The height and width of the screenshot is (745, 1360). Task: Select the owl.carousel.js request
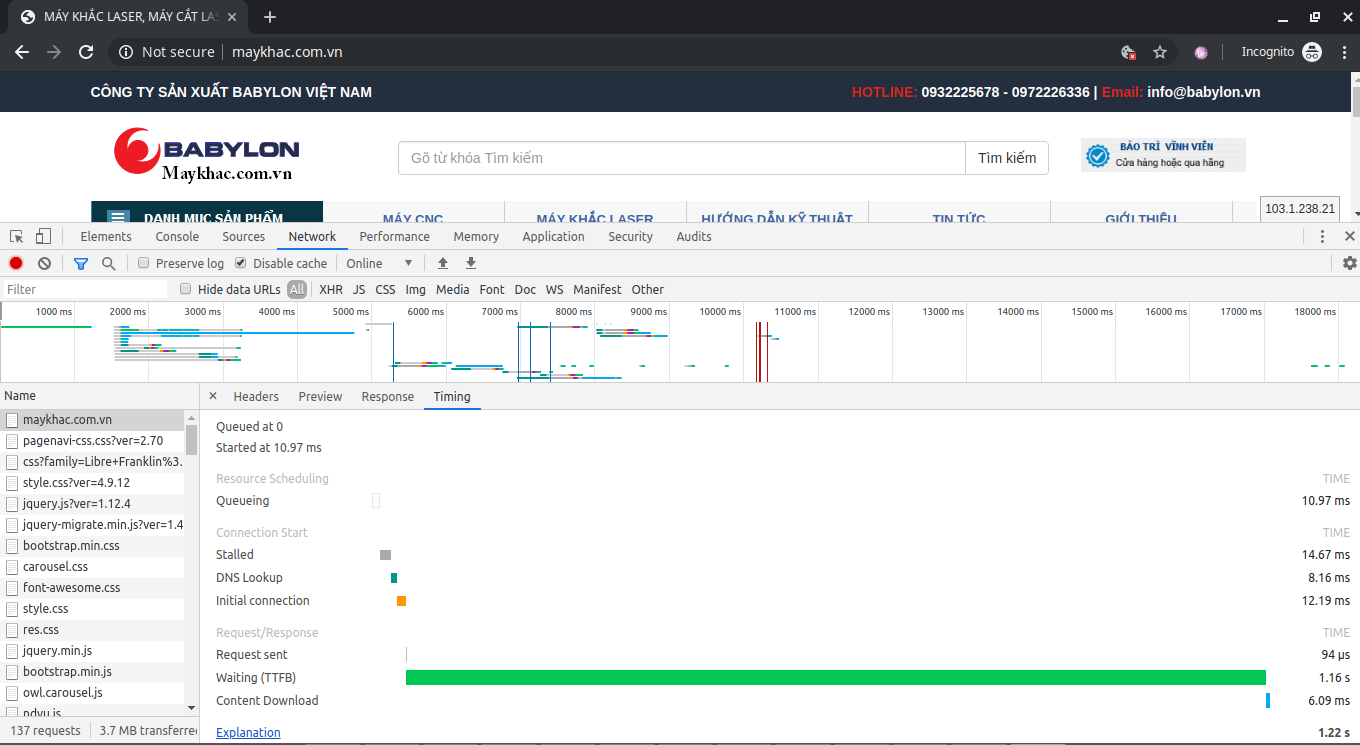[92, 692]
